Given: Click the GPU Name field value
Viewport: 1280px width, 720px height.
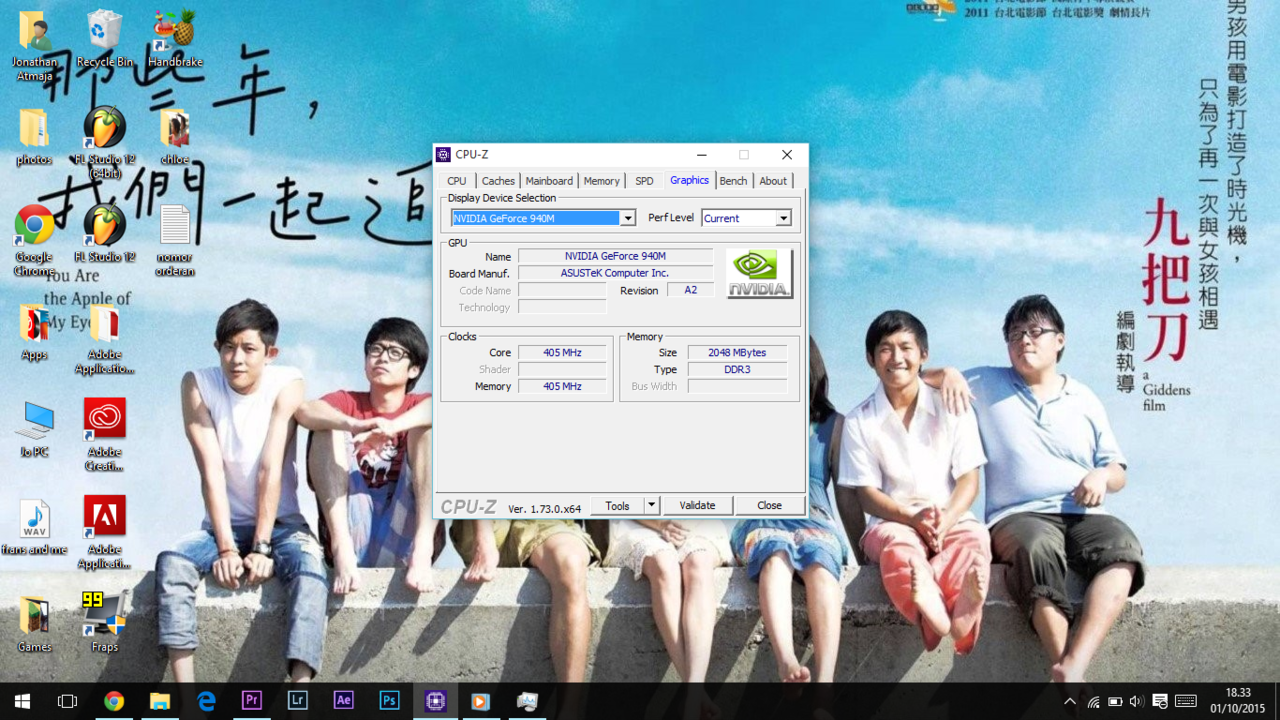Looking at the screenshot, I should [x=615, y=256].
